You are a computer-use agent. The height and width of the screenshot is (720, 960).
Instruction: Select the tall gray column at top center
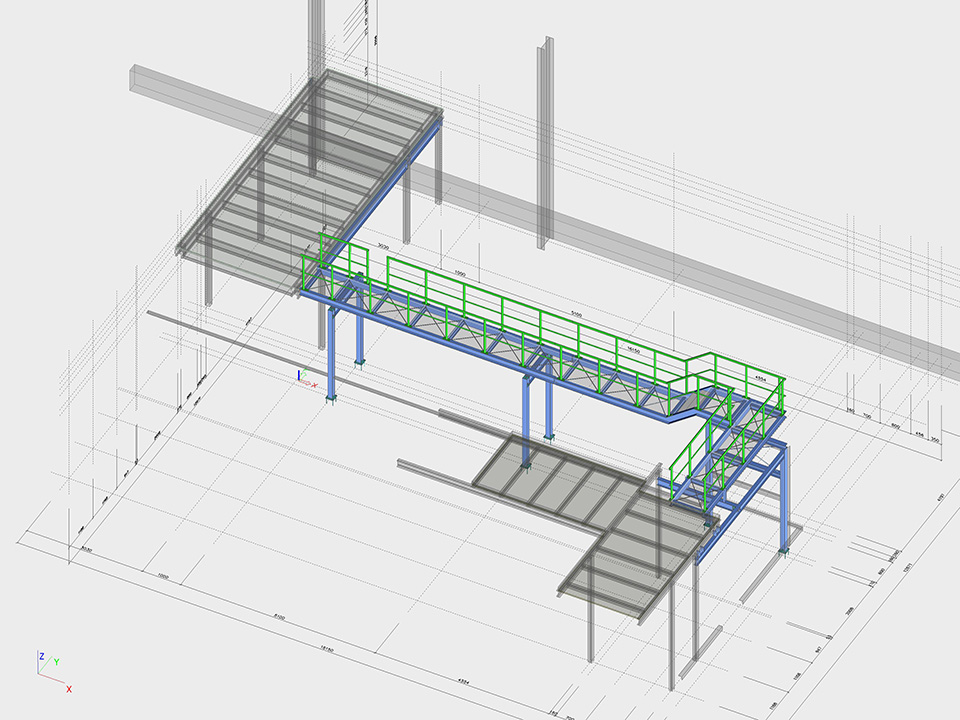click(x=545, y=140)
